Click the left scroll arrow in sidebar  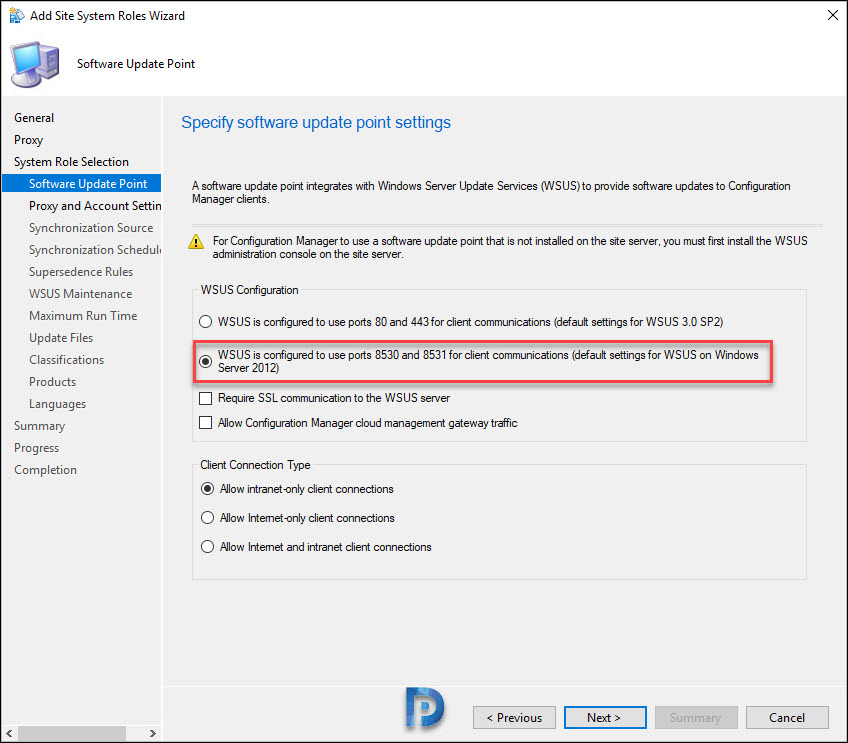(9, 733)
